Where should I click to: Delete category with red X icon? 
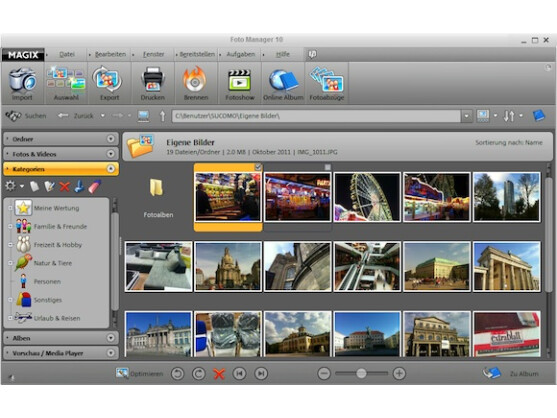[64, 186]
